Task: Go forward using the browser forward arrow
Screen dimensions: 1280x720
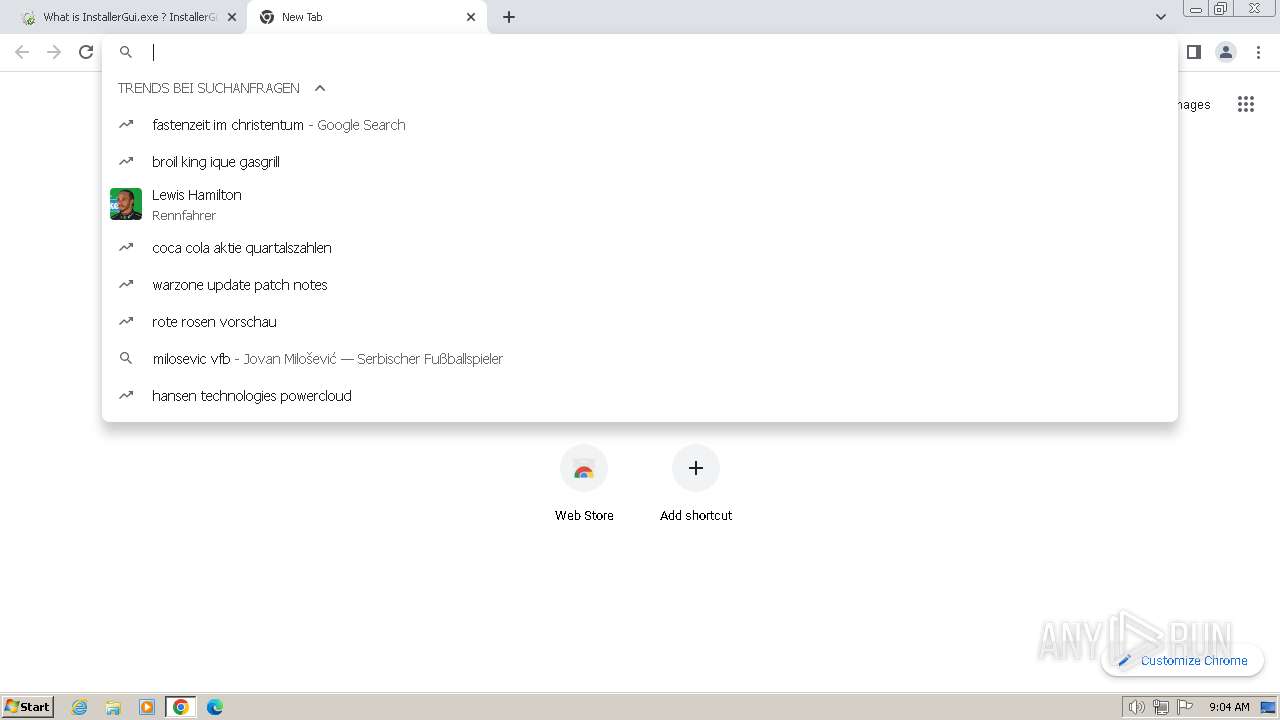Action: 54,52
